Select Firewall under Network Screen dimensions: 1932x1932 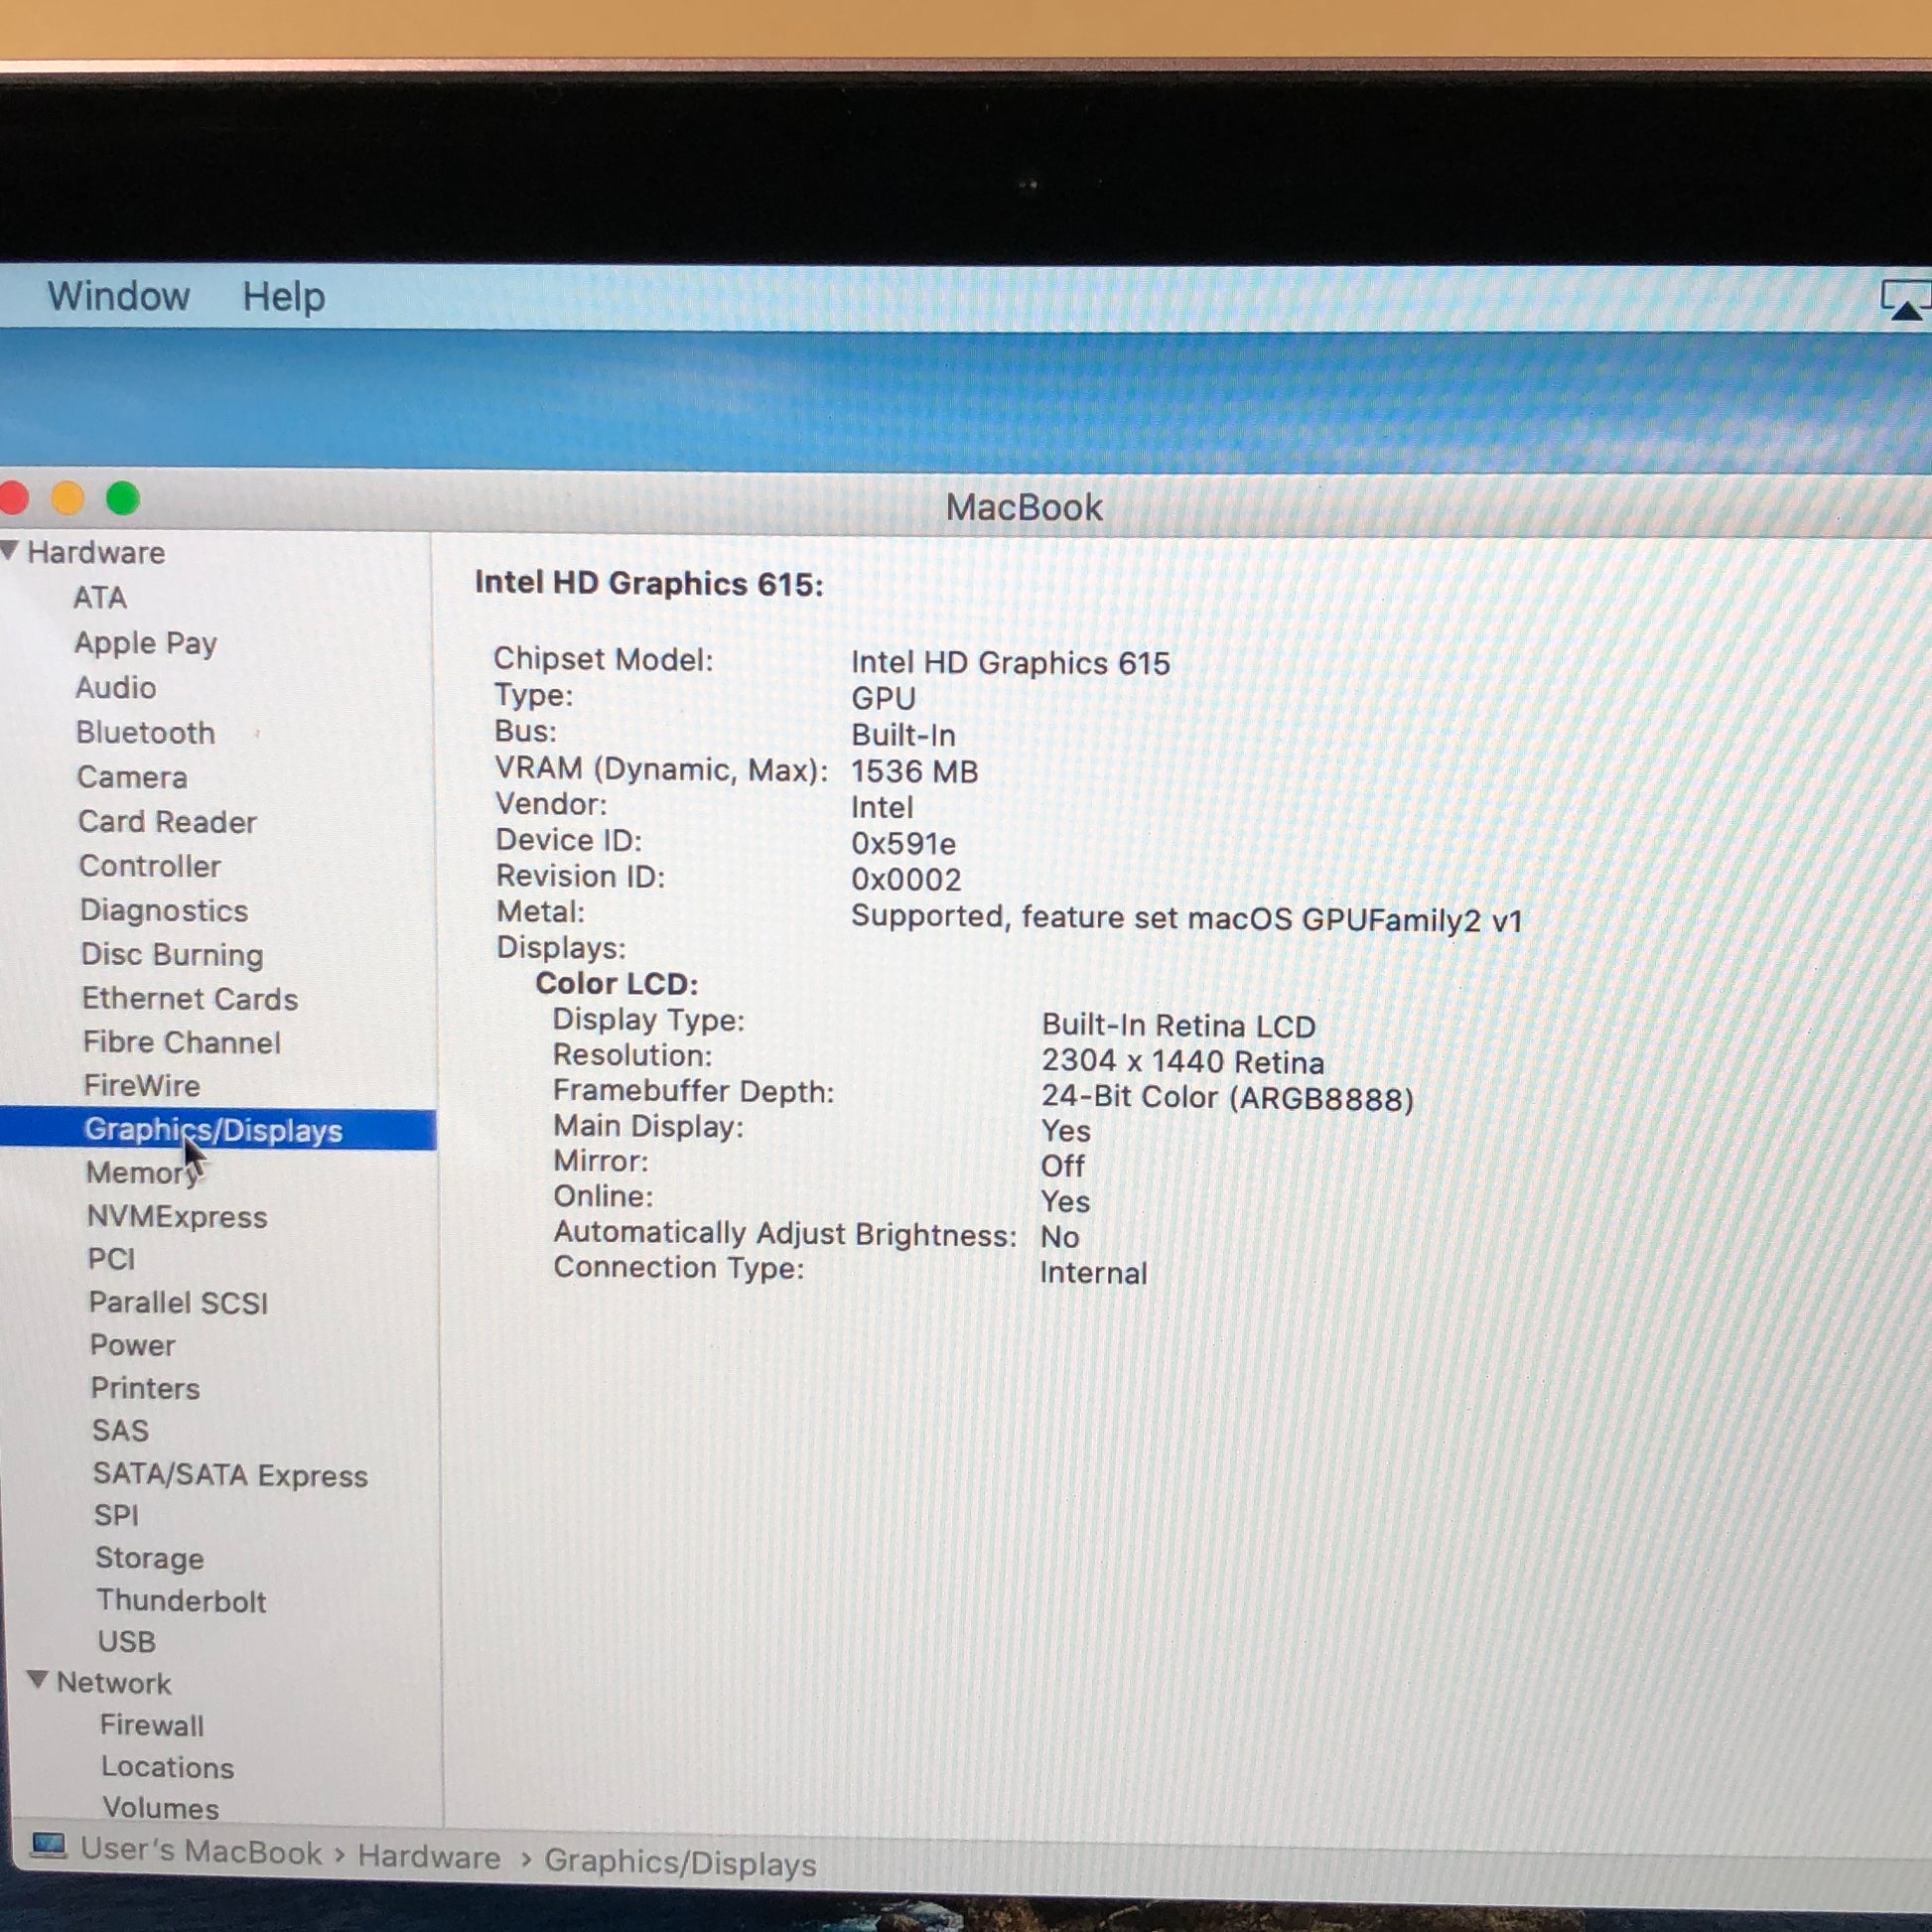click(151, 1725)
